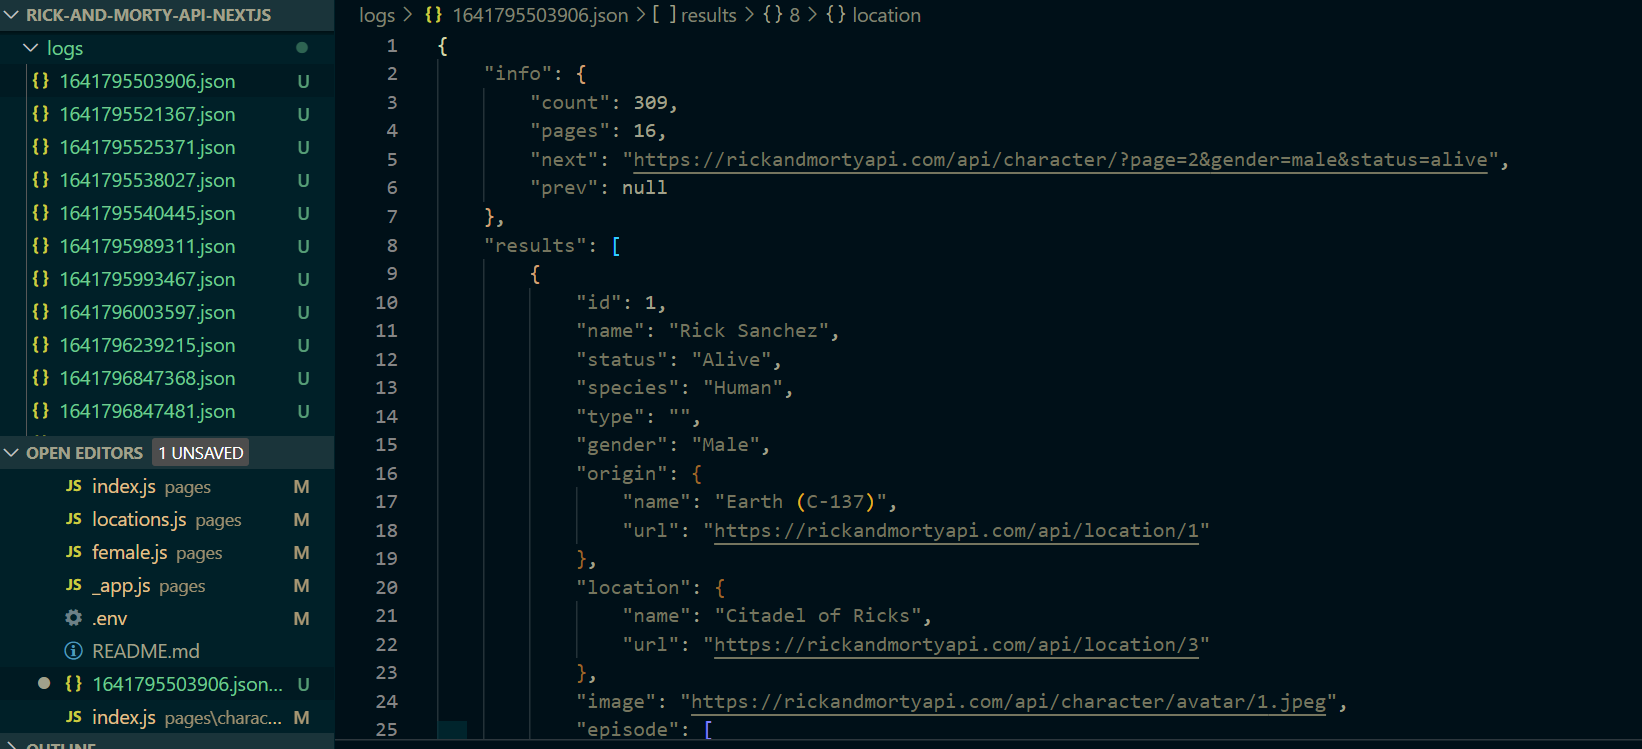The height and width of the screenshot is (749, 1642).
Task: Click the "Earth (C-137)" value
Action: click(x=801, y=502)
